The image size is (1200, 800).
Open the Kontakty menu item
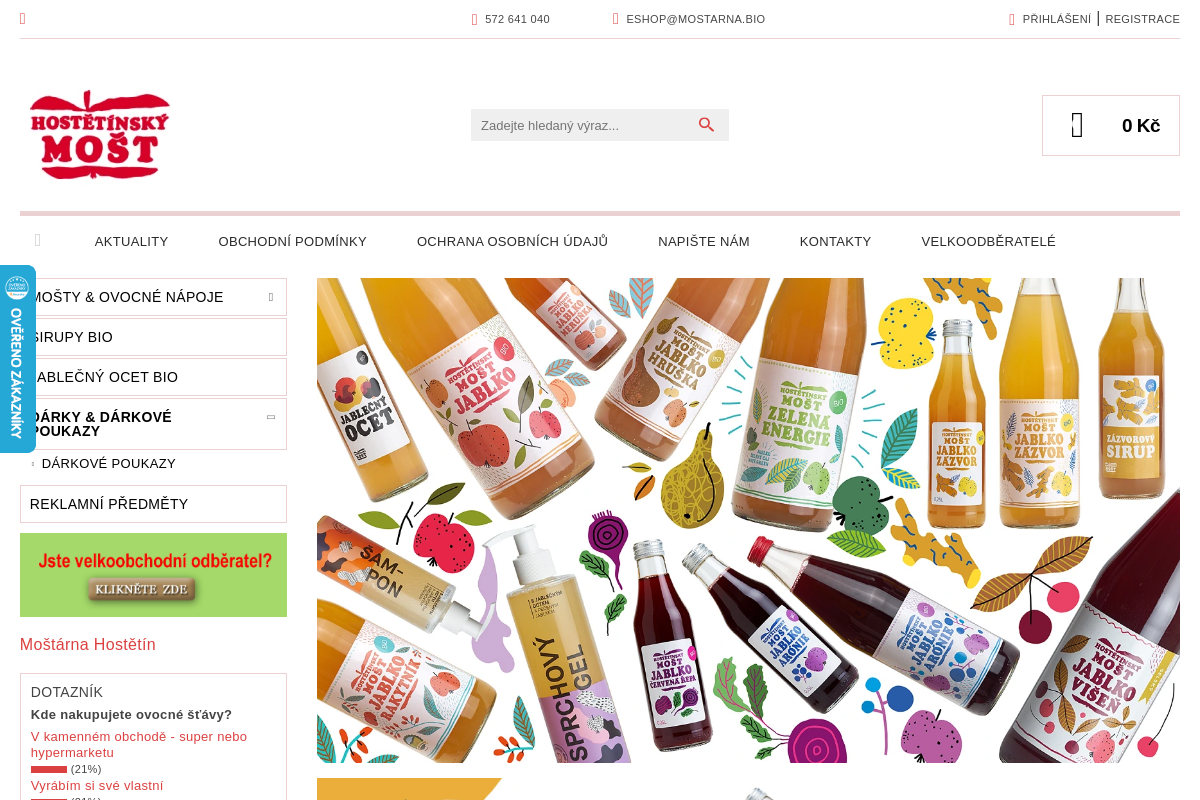835,241
